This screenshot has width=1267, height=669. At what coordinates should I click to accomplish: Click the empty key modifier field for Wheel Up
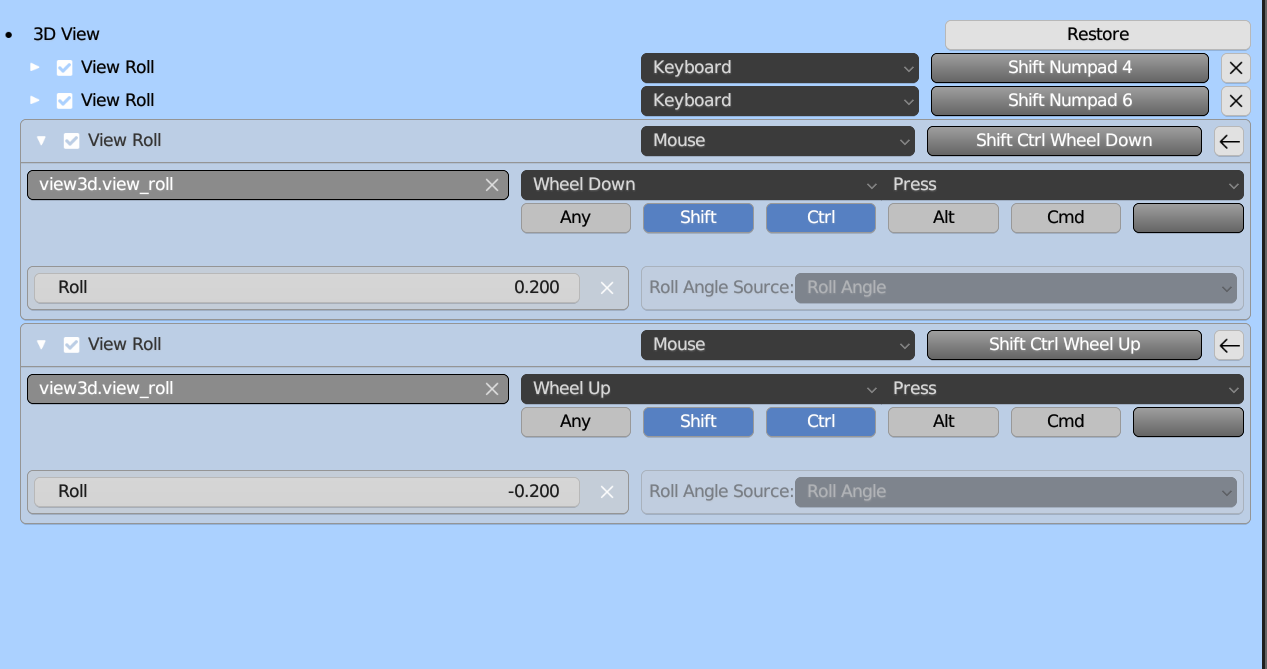click(1187, 422)
